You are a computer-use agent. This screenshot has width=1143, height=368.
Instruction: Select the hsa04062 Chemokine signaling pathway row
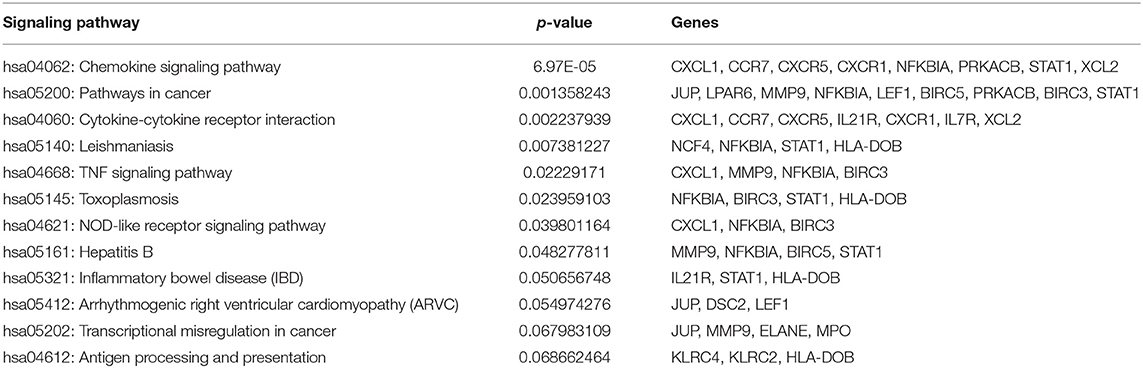tap(572, 68)
